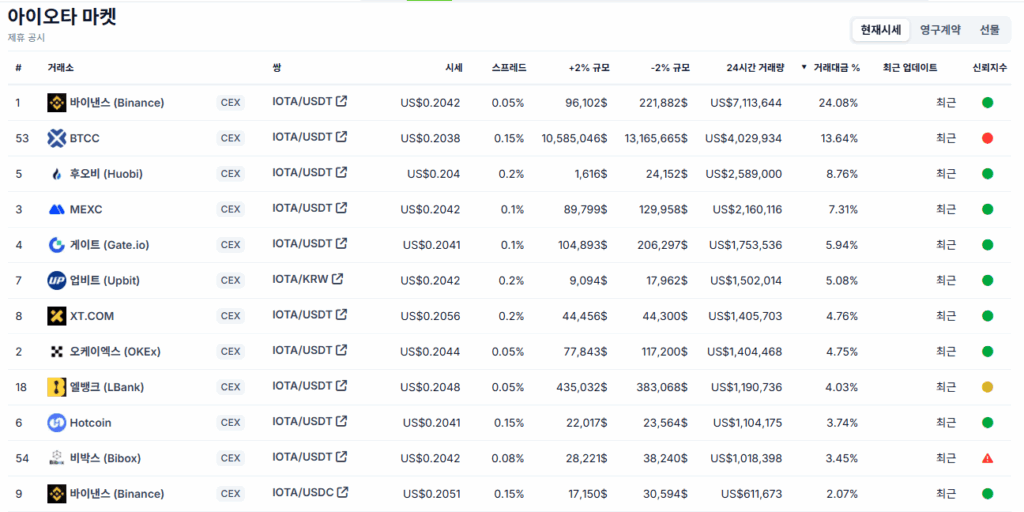This screenshot has height=512, width=1024.
Task: Open the 후오비 (Huobi) exchange link
Action: [106, 174]
